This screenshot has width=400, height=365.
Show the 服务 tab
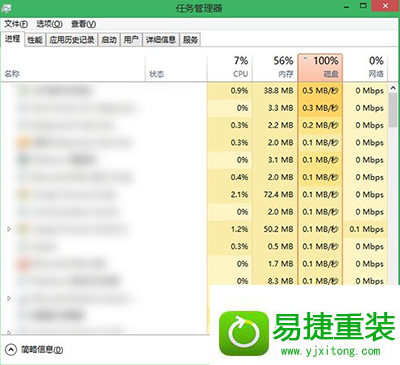pos(190,40)
